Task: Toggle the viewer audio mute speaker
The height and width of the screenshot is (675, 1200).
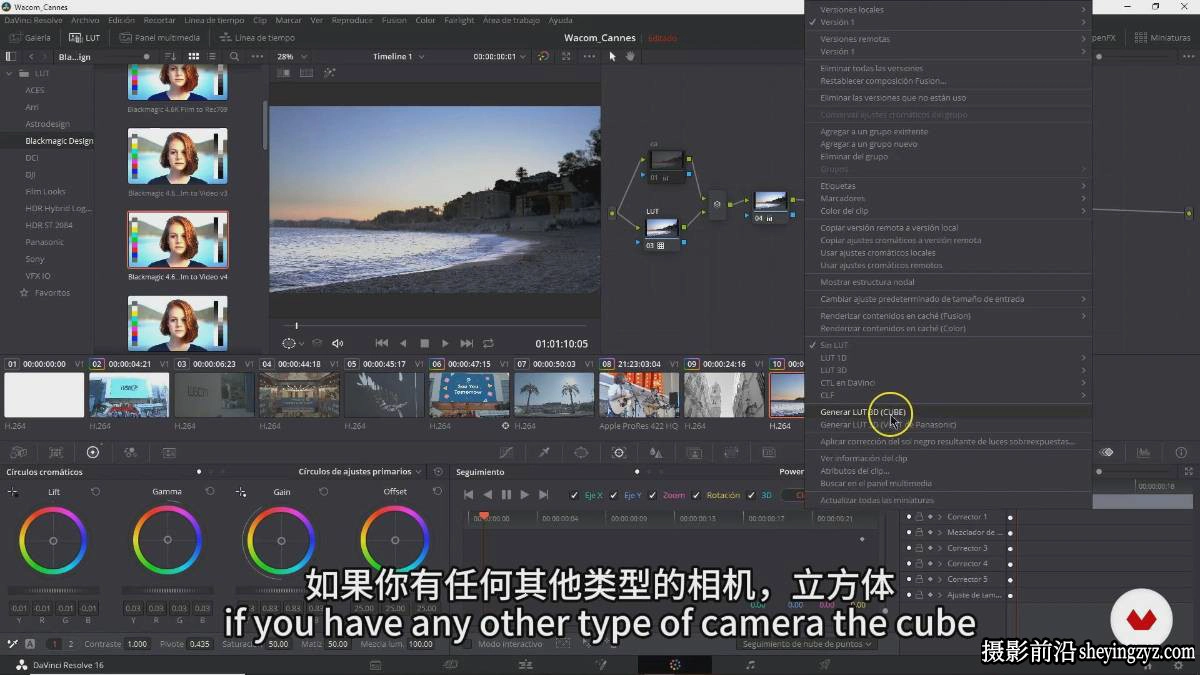Action: pyautogui.click(x=338, y=343)
